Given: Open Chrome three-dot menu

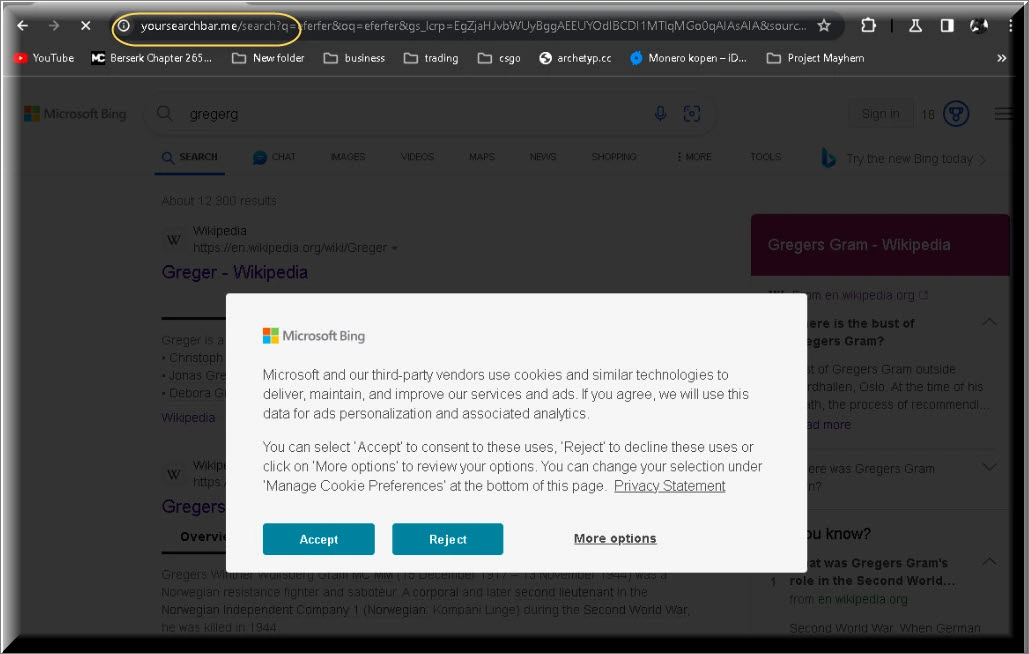Looking at the screenshot, I should coord(1011,26).
